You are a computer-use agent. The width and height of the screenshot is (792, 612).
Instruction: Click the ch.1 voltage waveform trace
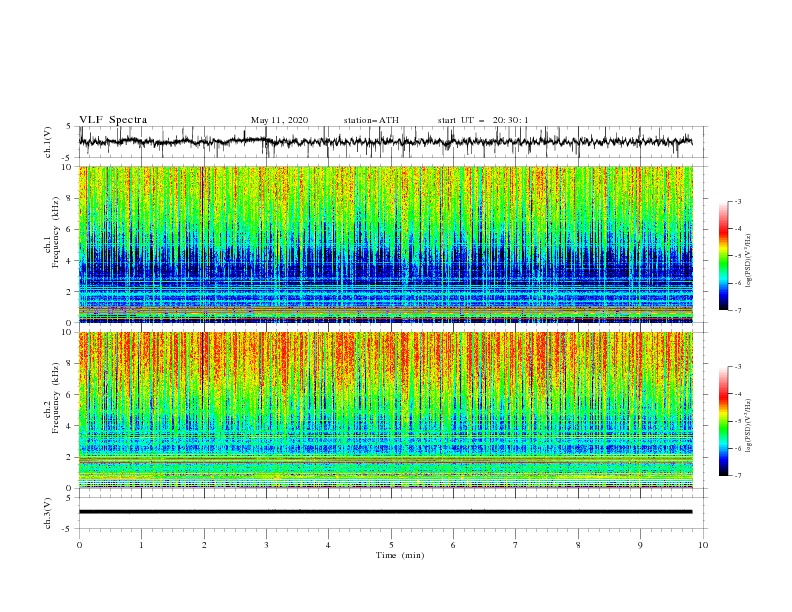point(385,142)
